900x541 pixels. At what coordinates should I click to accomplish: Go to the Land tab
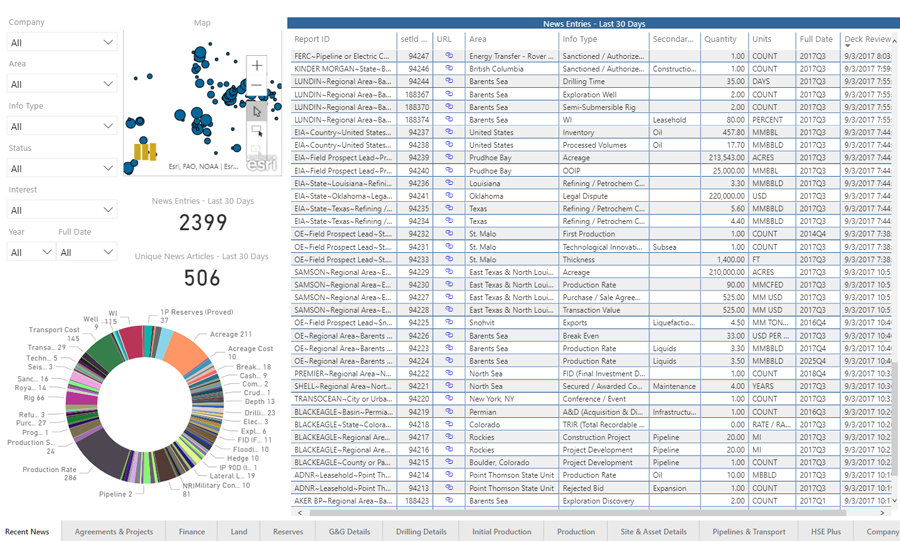[239, 531]
